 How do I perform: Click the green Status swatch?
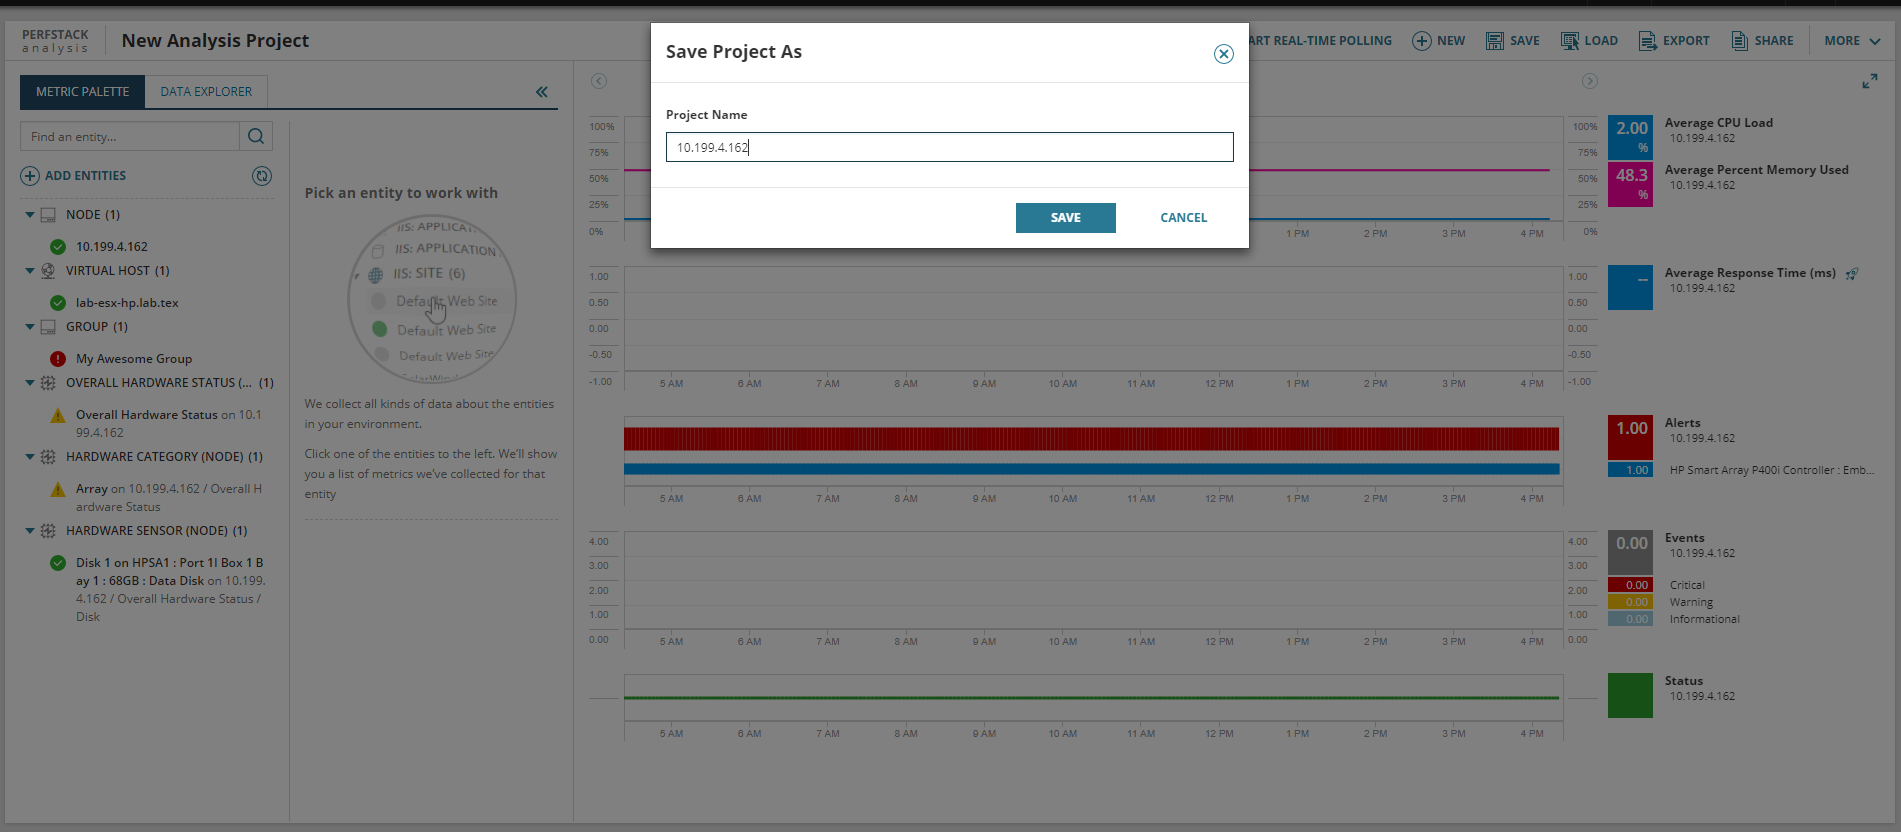(1630, 696)
